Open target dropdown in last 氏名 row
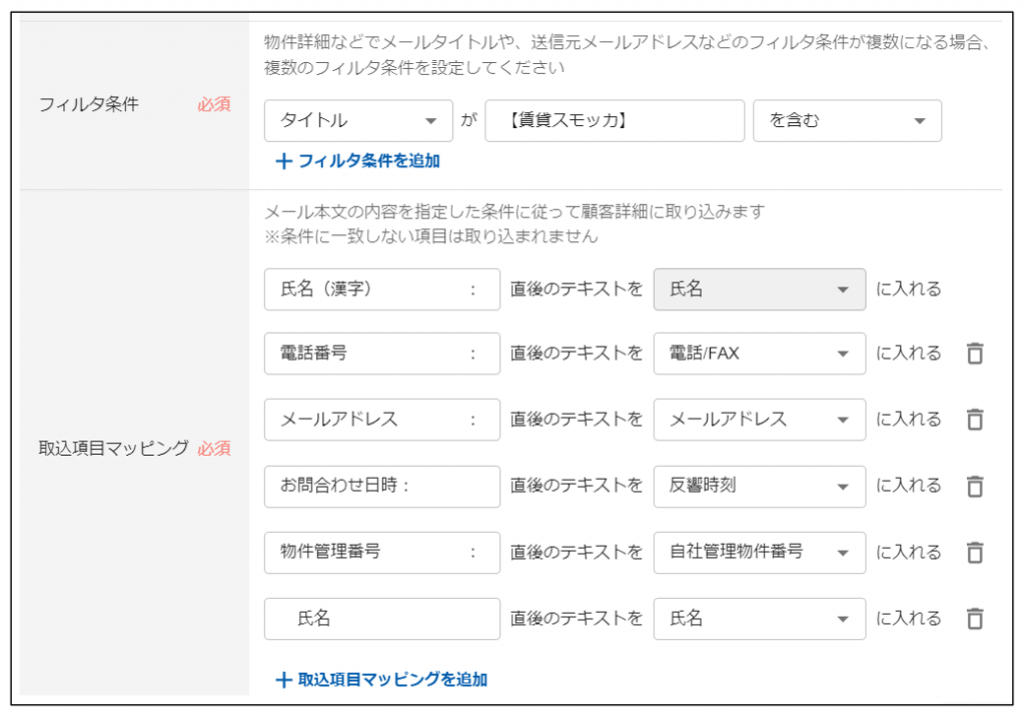 click(760, 618)
